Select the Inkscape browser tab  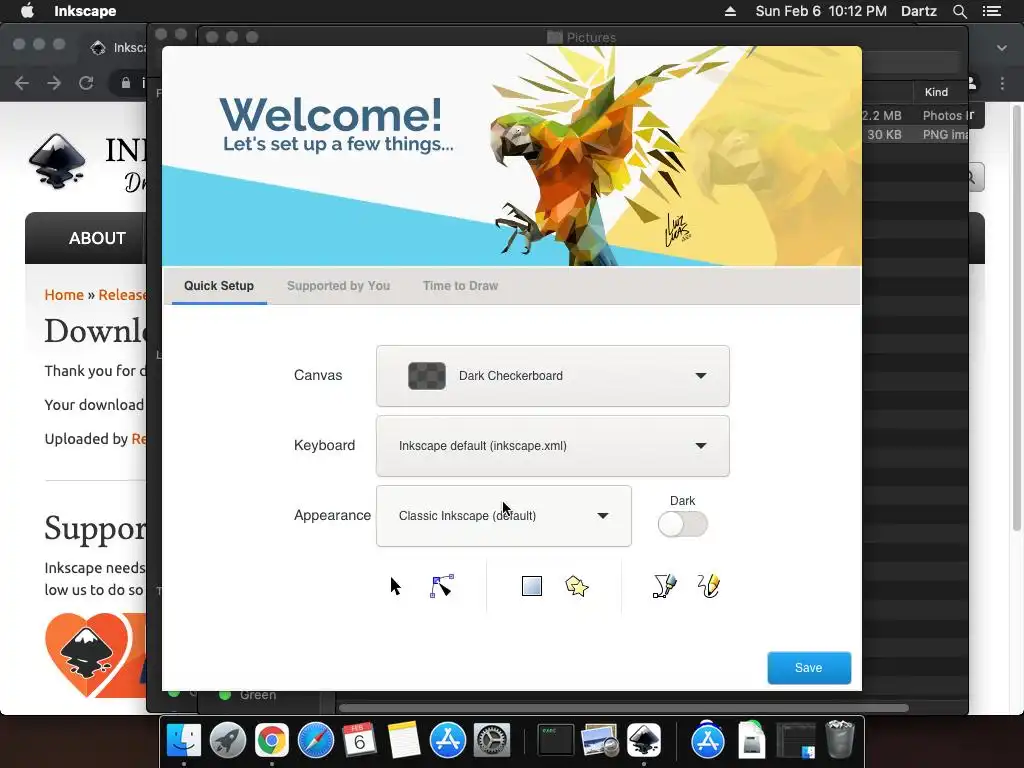[x=118, y=48]
